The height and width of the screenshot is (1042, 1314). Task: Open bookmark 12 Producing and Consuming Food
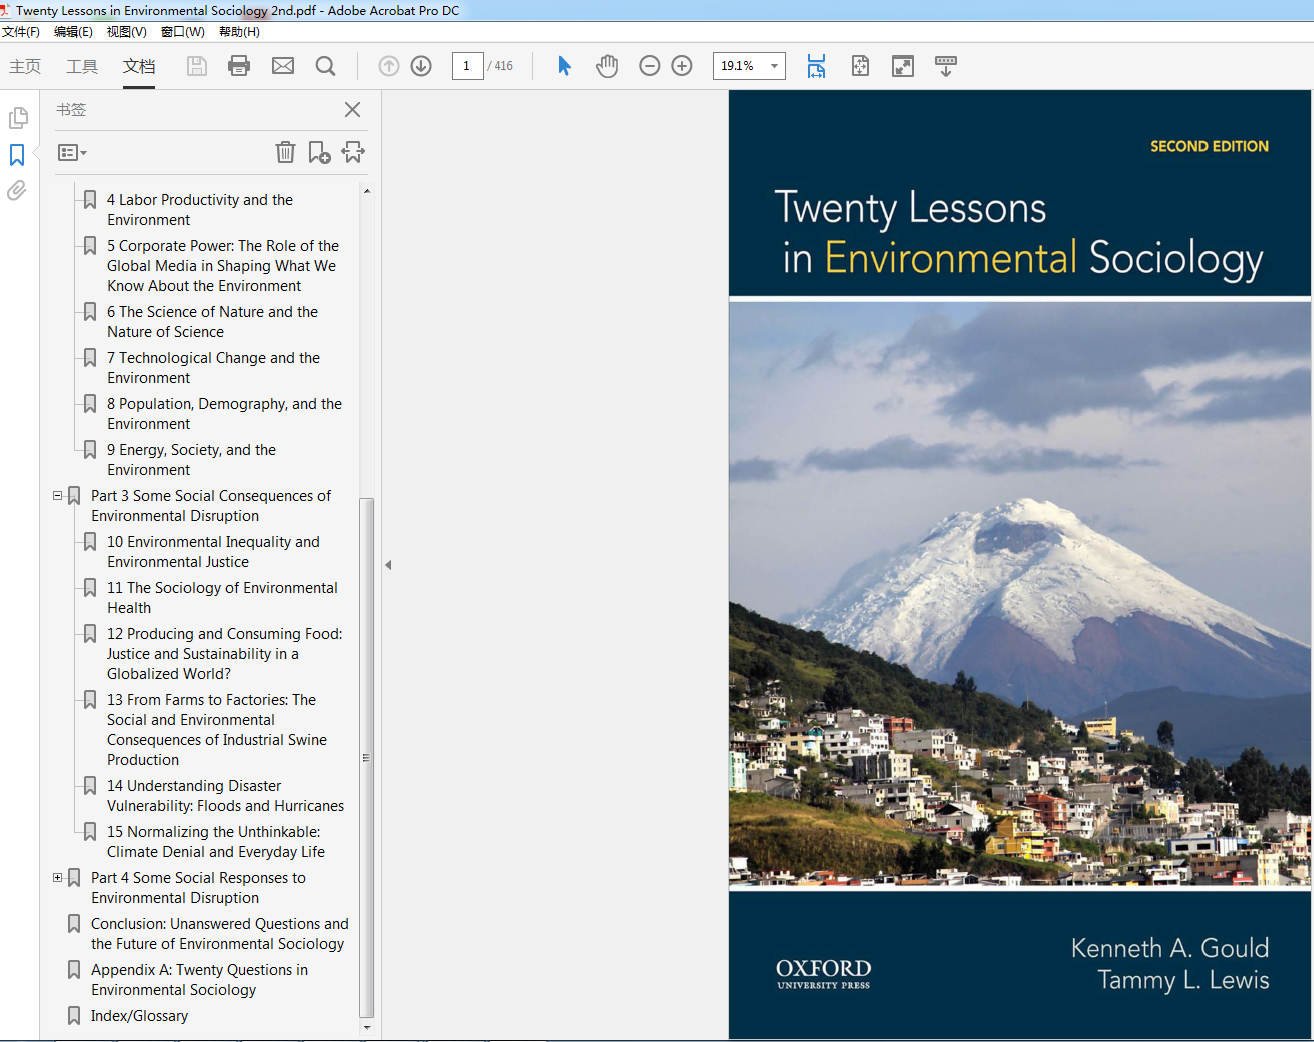point(224,654)
